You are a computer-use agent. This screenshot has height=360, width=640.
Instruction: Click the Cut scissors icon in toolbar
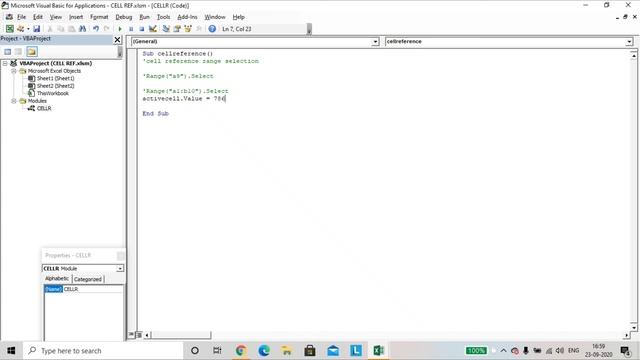click(x=50, y=29)
